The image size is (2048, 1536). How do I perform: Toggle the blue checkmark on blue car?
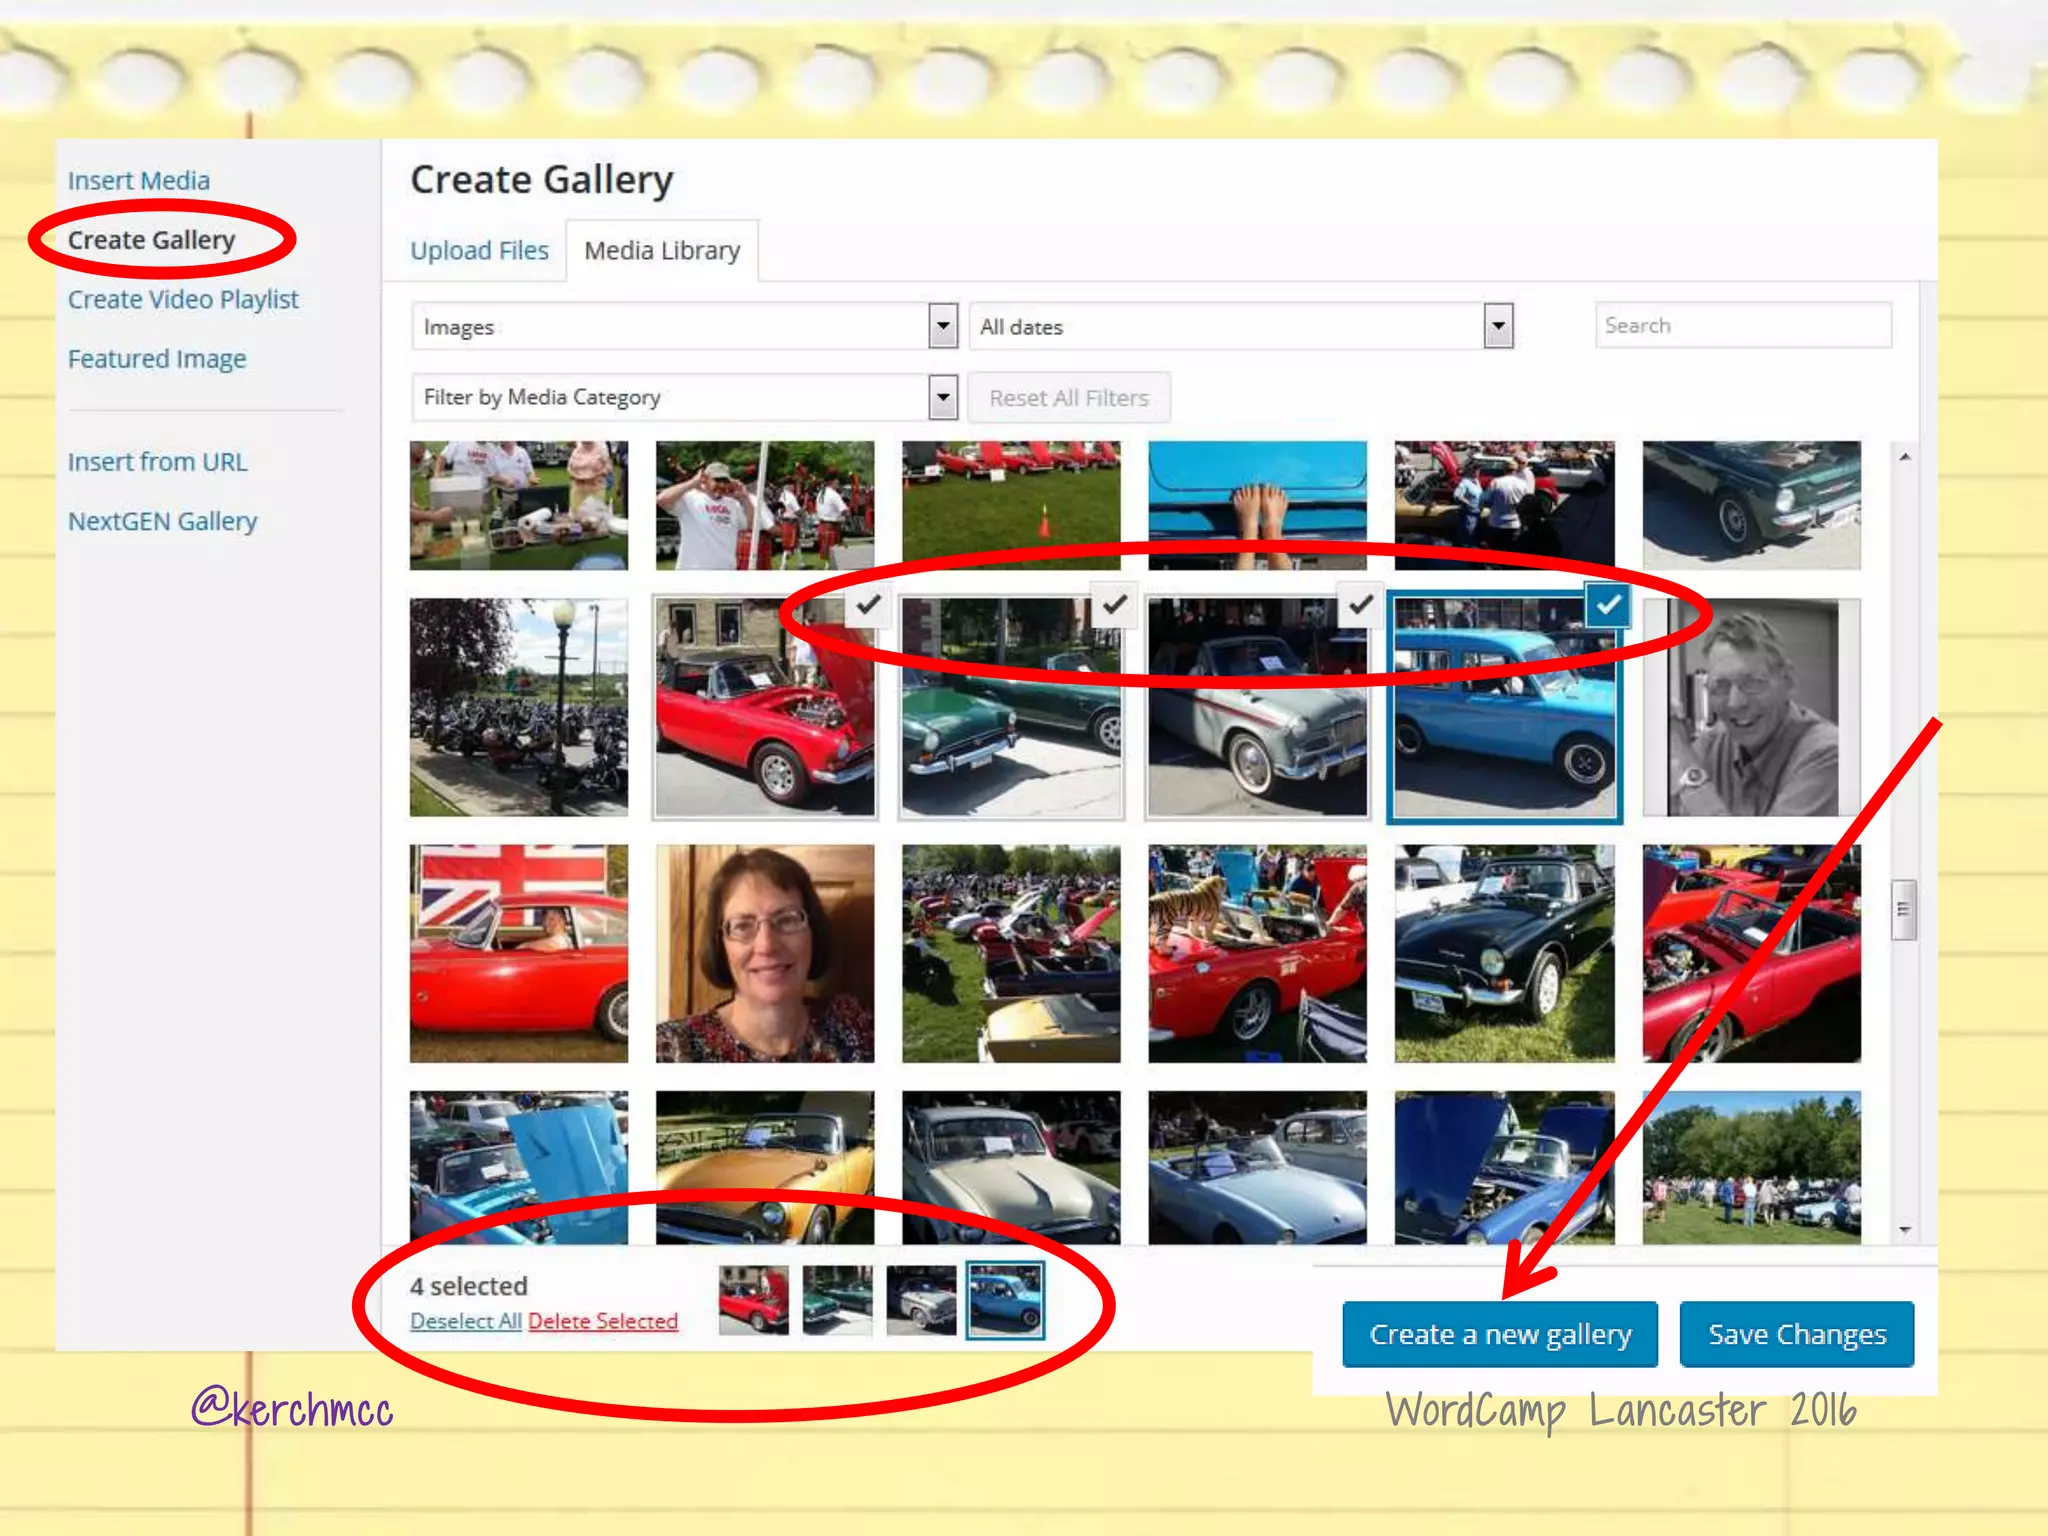click(x=1608, y=605)
